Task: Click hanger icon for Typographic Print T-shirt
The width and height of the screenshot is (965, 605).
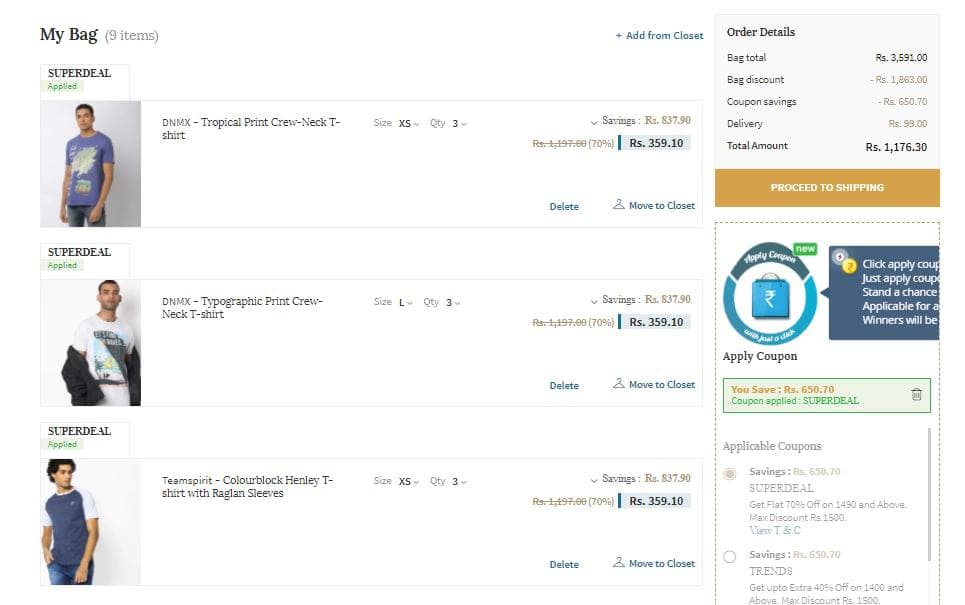Action: tap(619, 383)
